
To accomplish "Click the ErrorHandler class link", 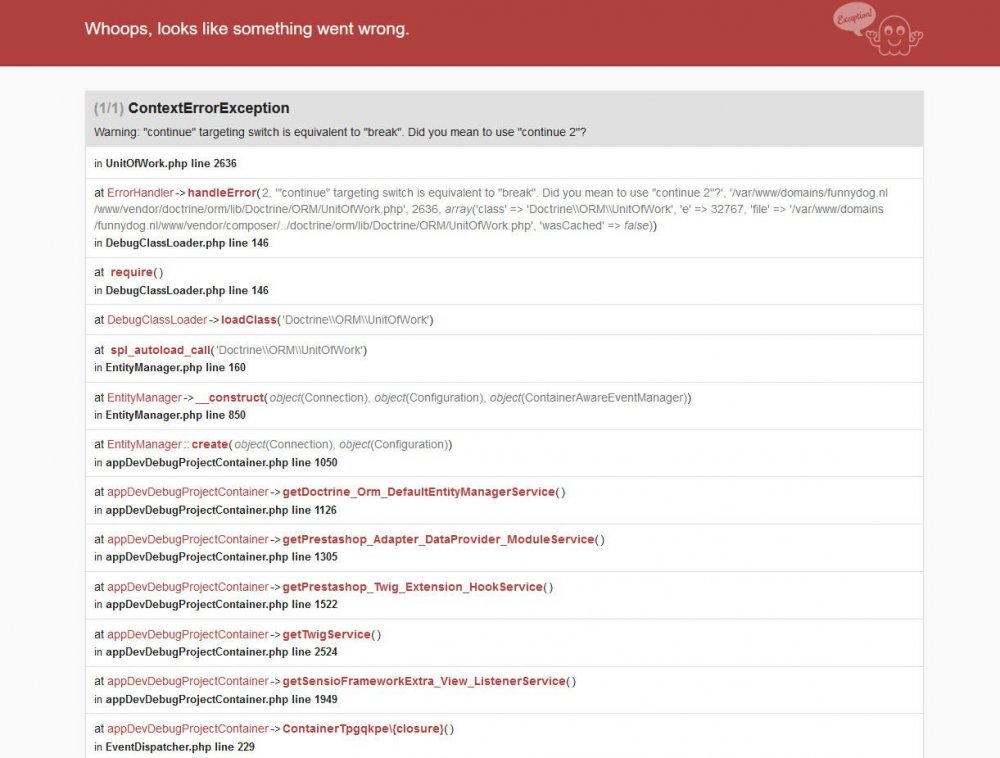I will pyautogui.click(x=140, y=192).
